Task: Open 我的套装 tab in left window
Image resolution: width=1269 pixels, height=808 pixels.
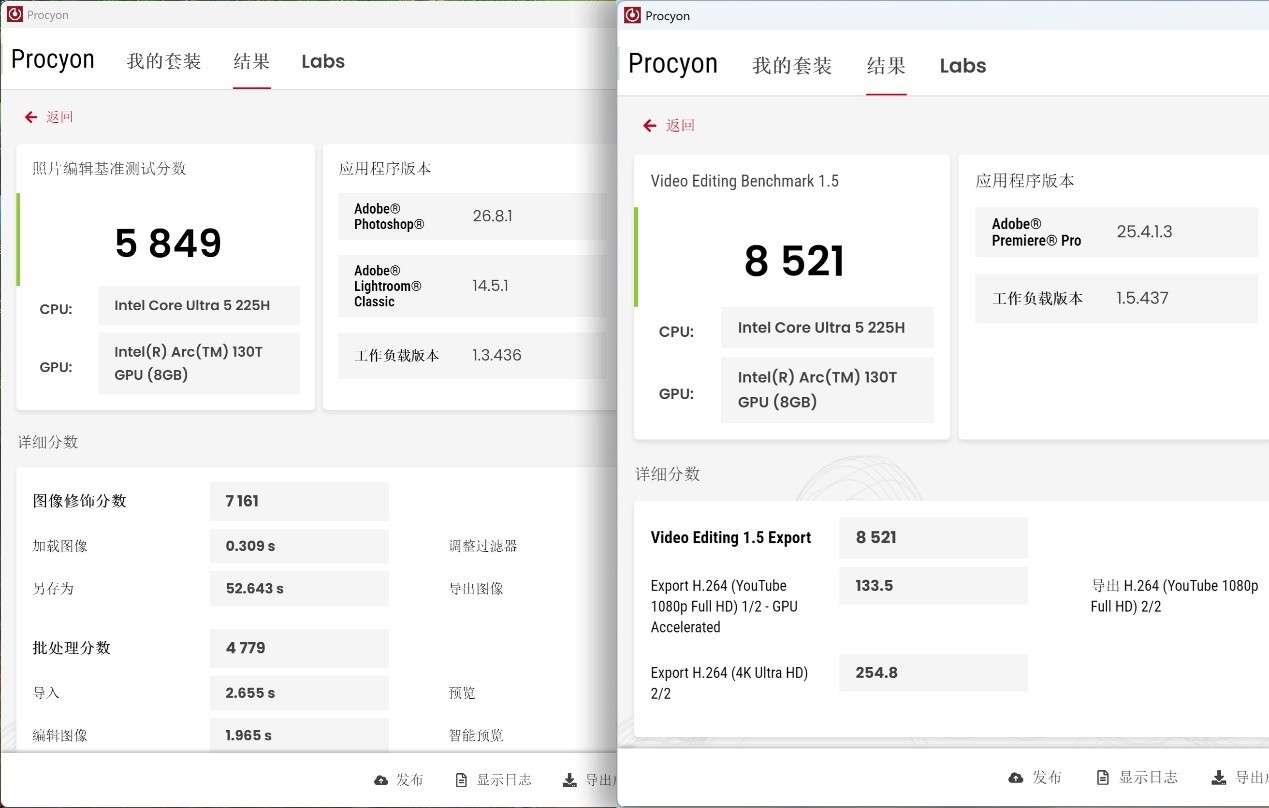Action: point(164,61)
